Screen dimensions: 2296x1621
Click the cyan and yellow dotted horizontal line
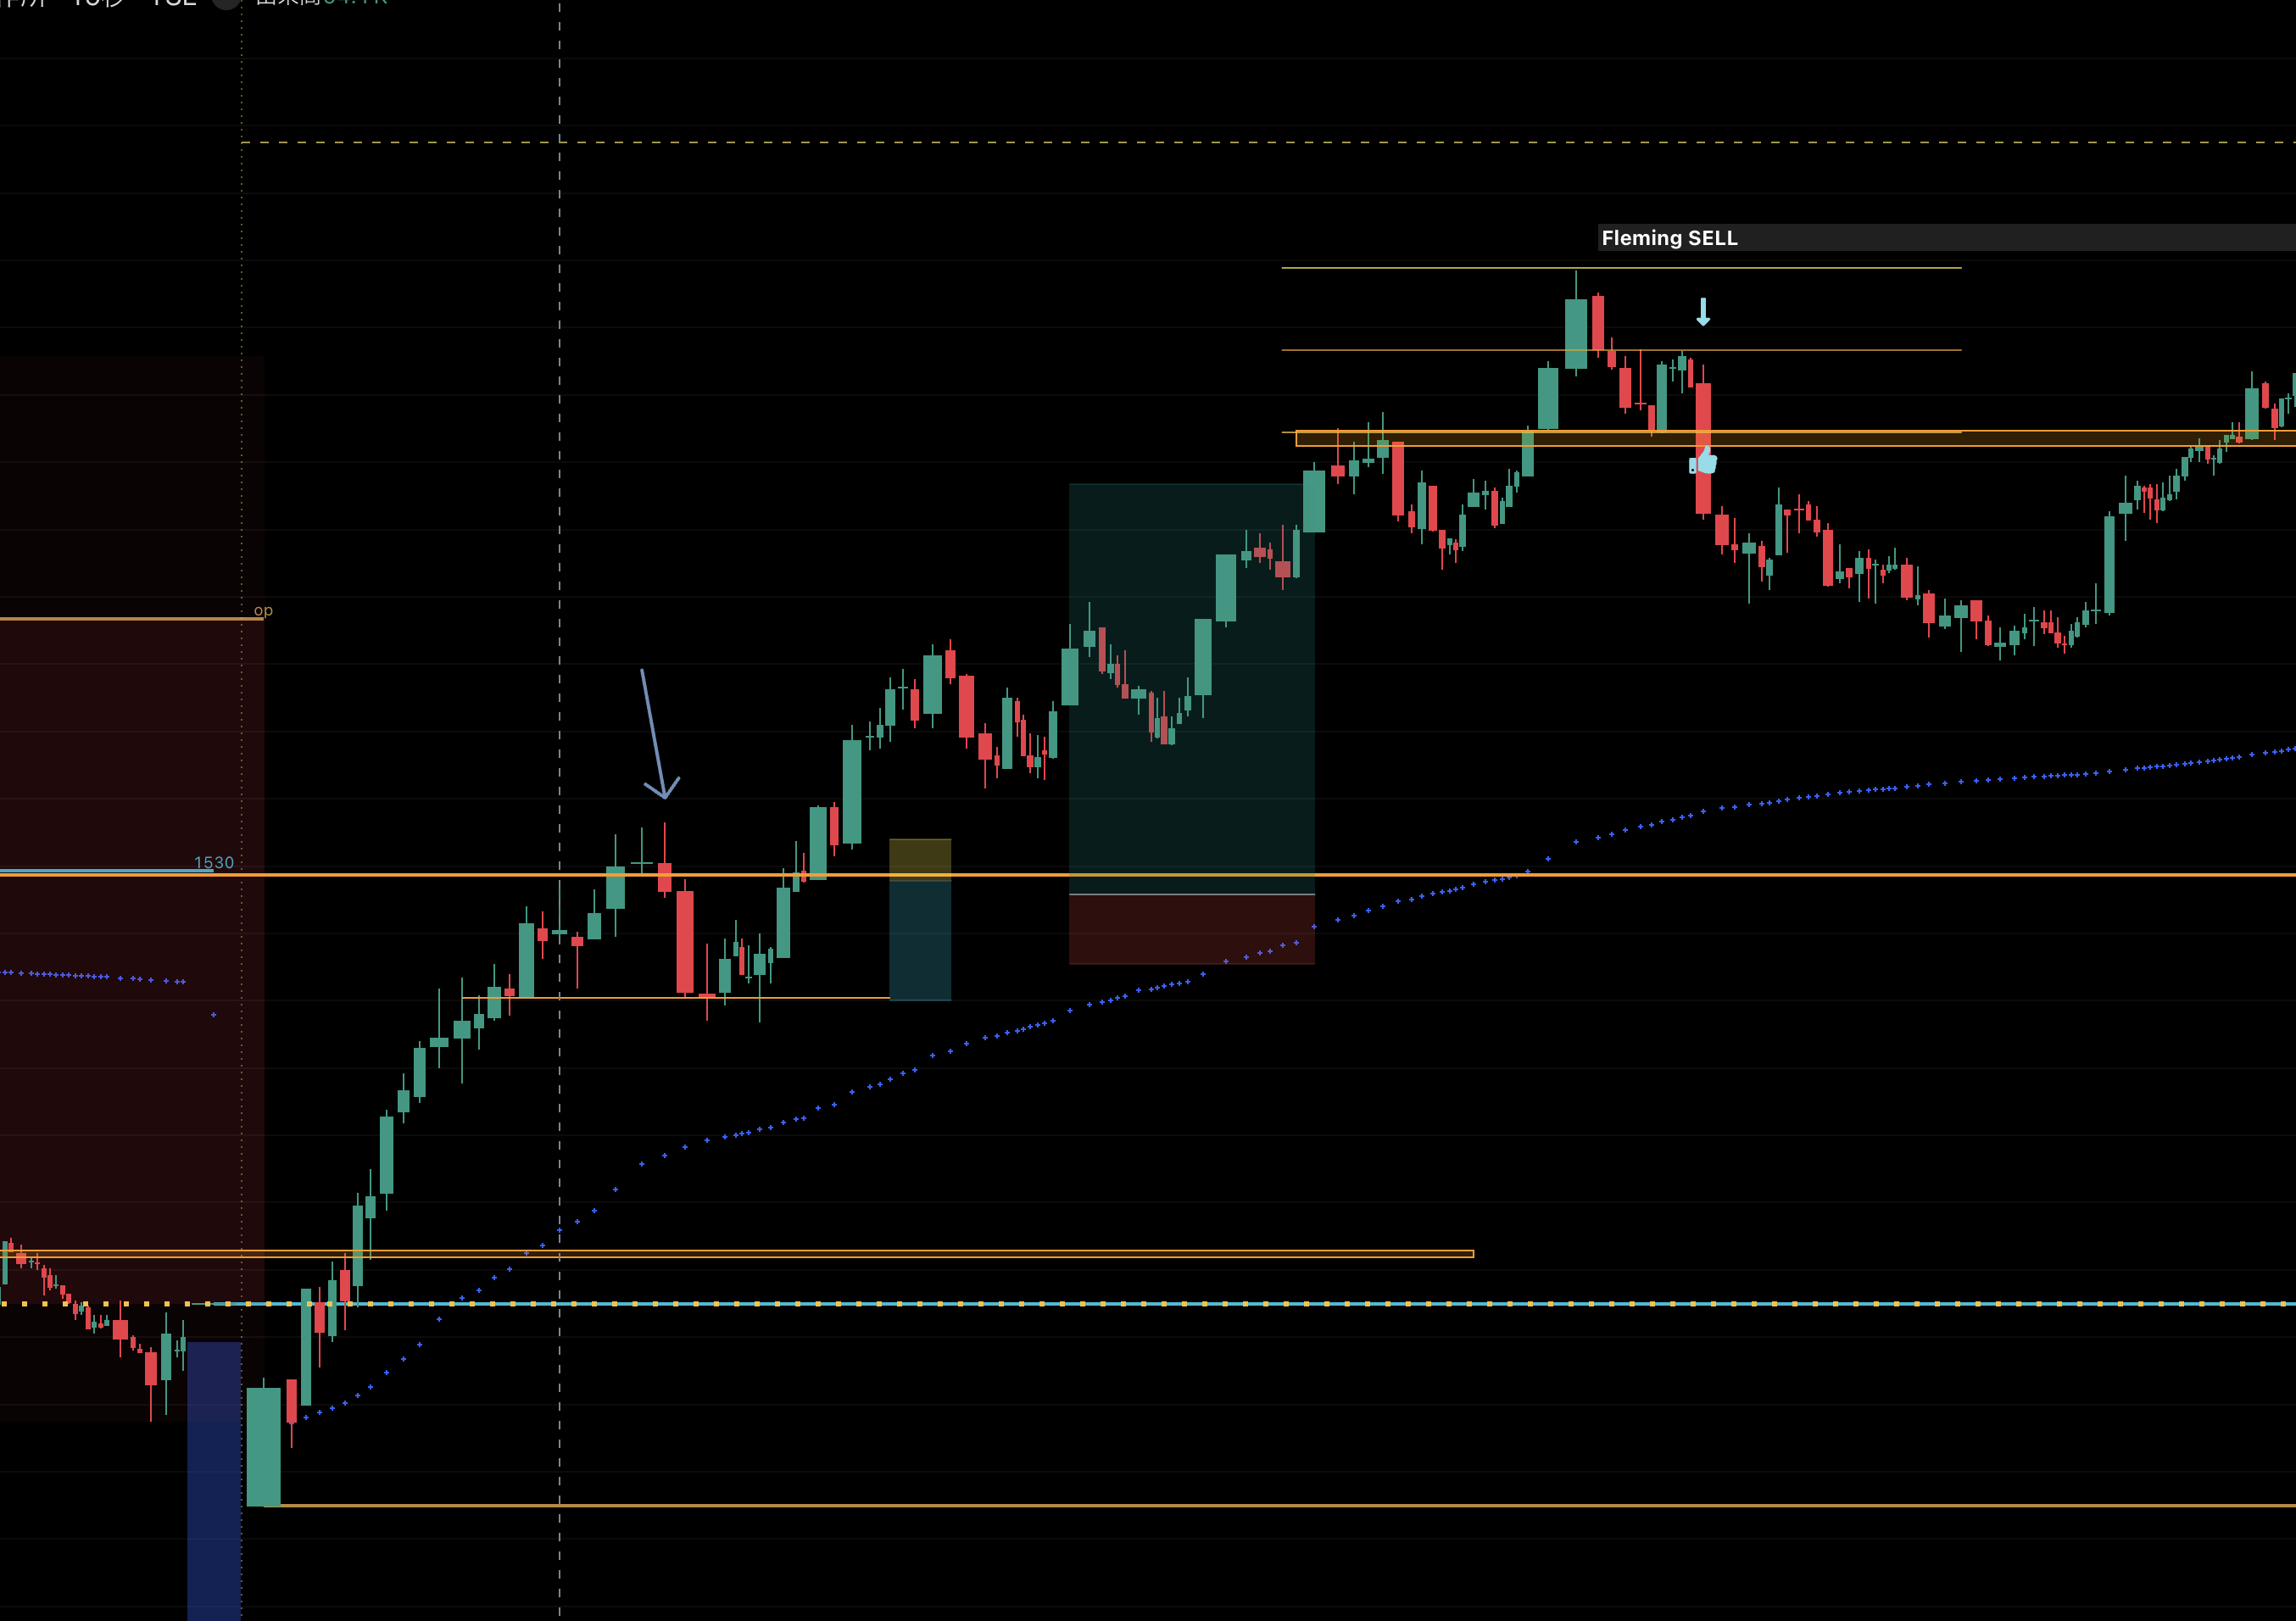[1148, 1304]
